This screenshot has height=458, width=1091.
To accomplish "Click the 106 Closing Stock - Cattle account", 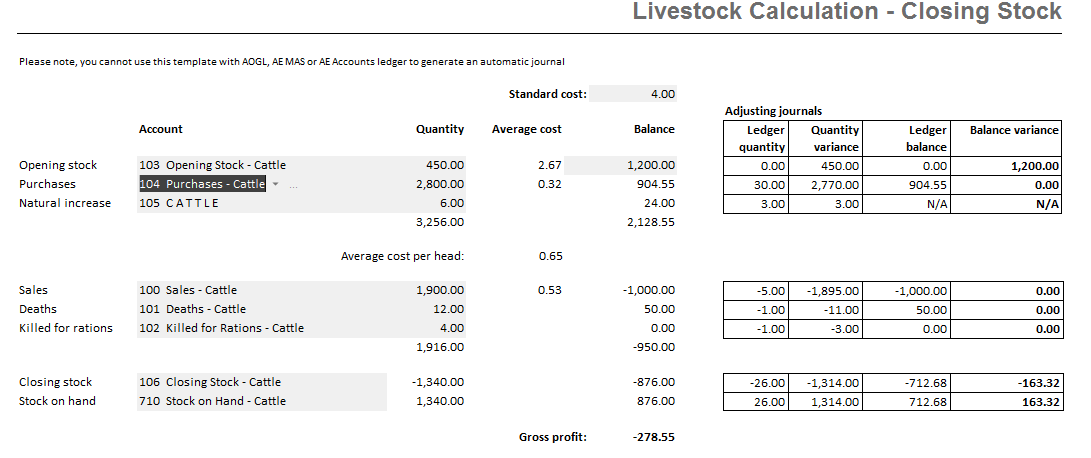I will coord(210,382).
